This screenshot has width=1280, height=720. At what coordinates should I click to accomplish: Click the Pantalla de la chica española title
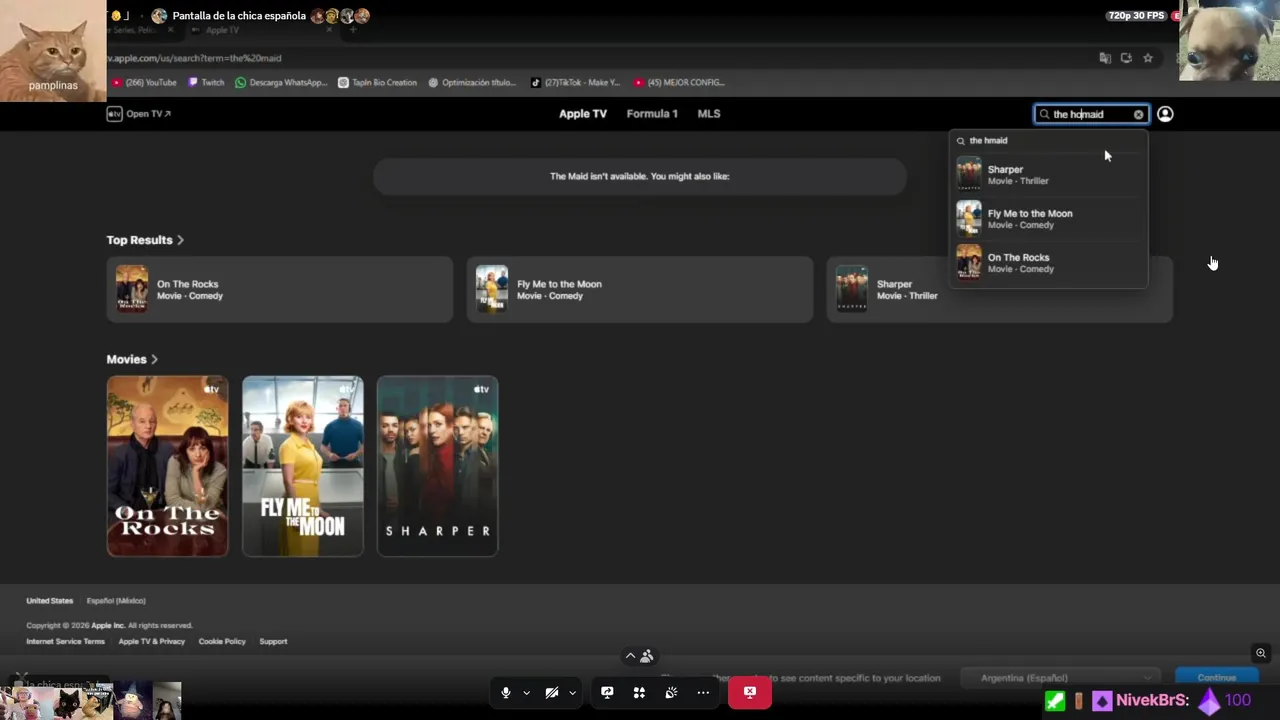(239, 16)
